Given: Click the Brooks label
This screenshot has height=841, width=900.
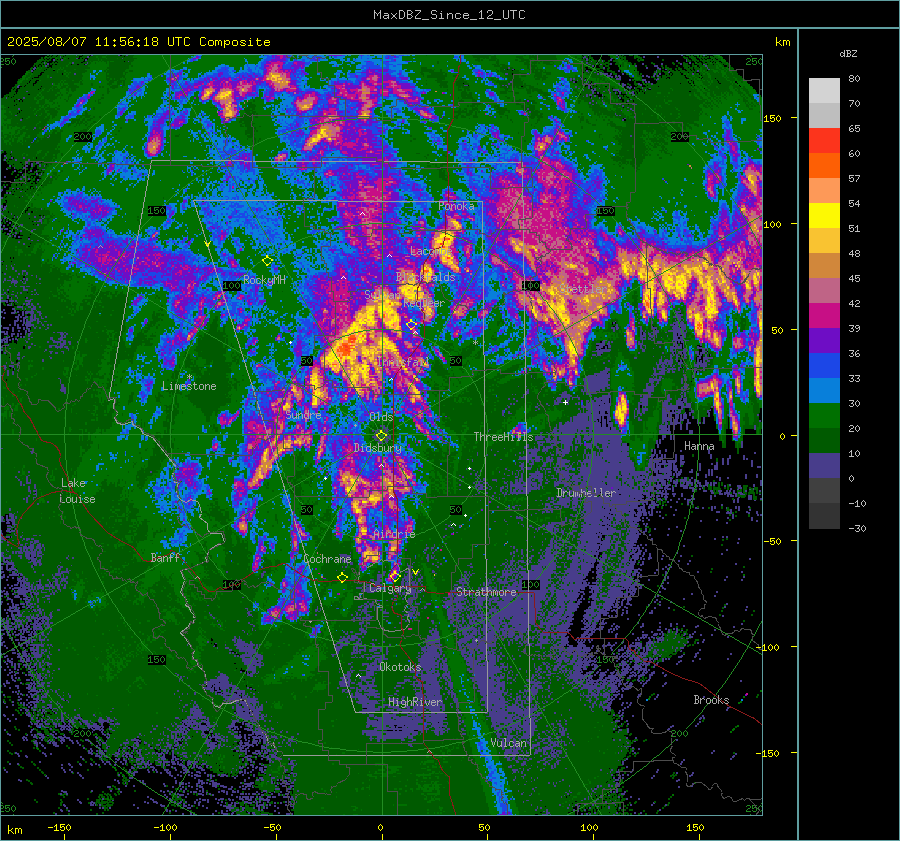Looking at the screenshot, I should tap(711, 700).
